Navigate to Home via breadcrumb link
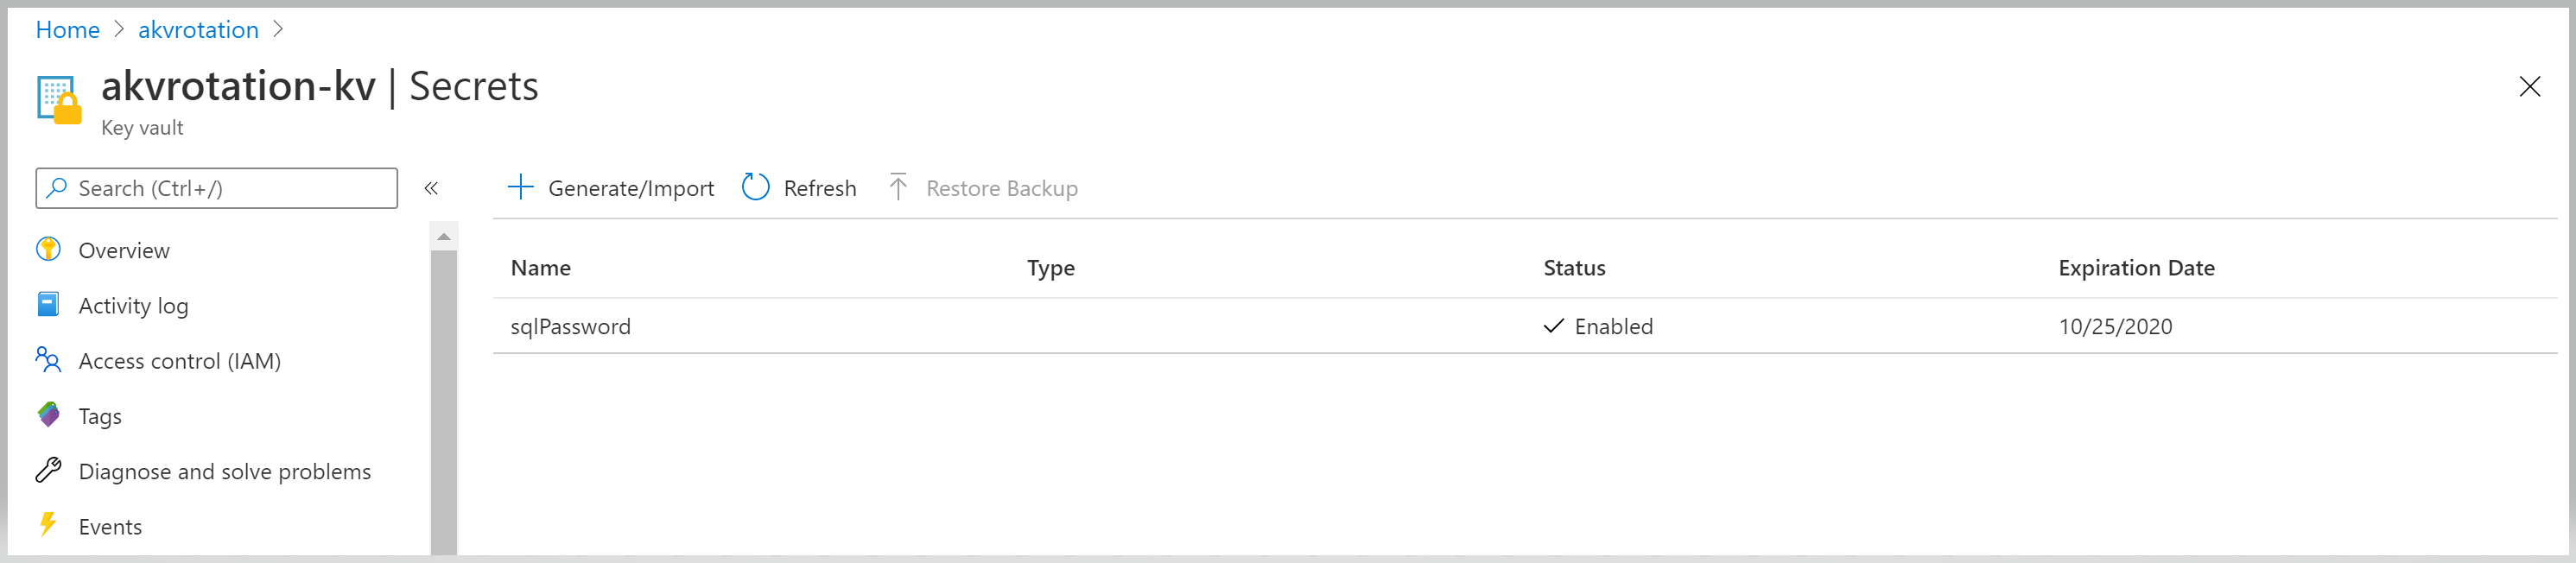This screenshot has width=2576, height=563. click(67, 29)
